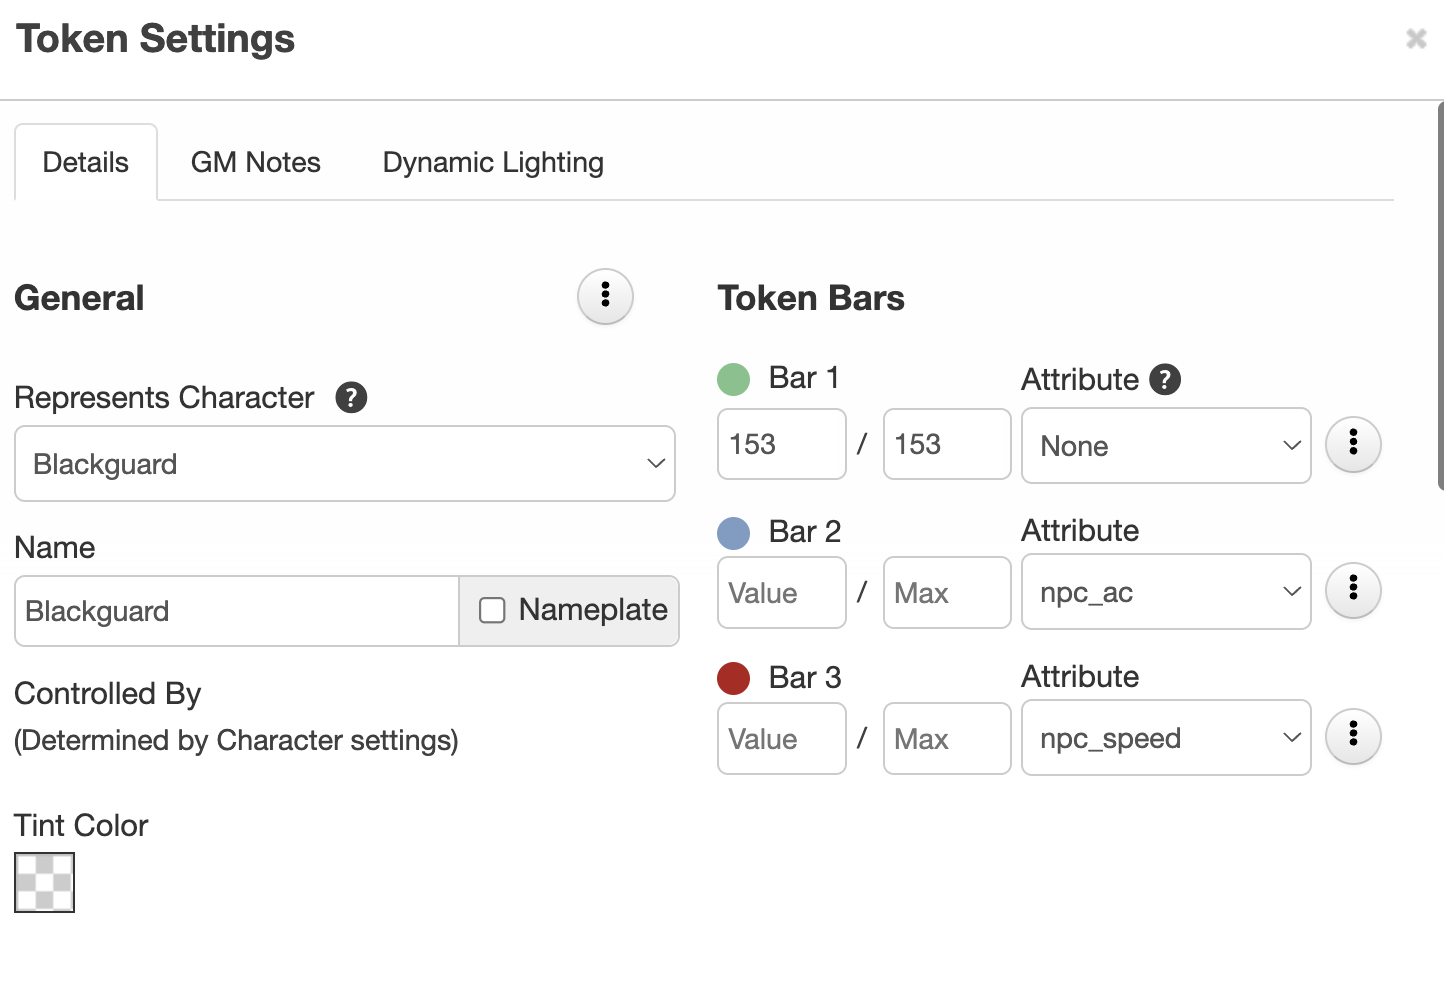This screenshot has width=1444, height=994.
Task: Open Bar 2 three-dot options menu
Action: 1352,590
